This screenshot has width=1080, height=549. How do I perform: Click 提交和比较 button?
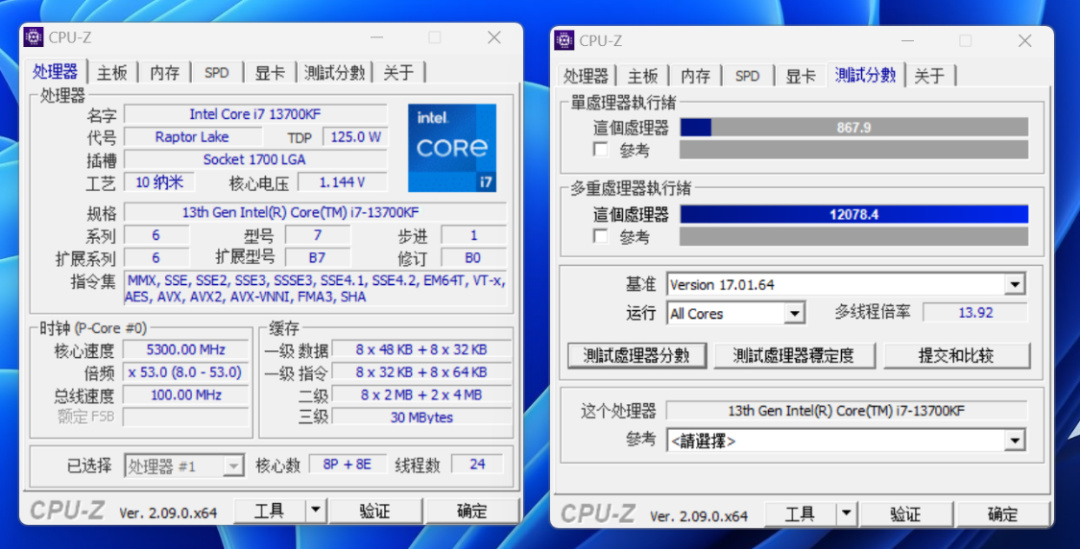[x=955, y=355]
